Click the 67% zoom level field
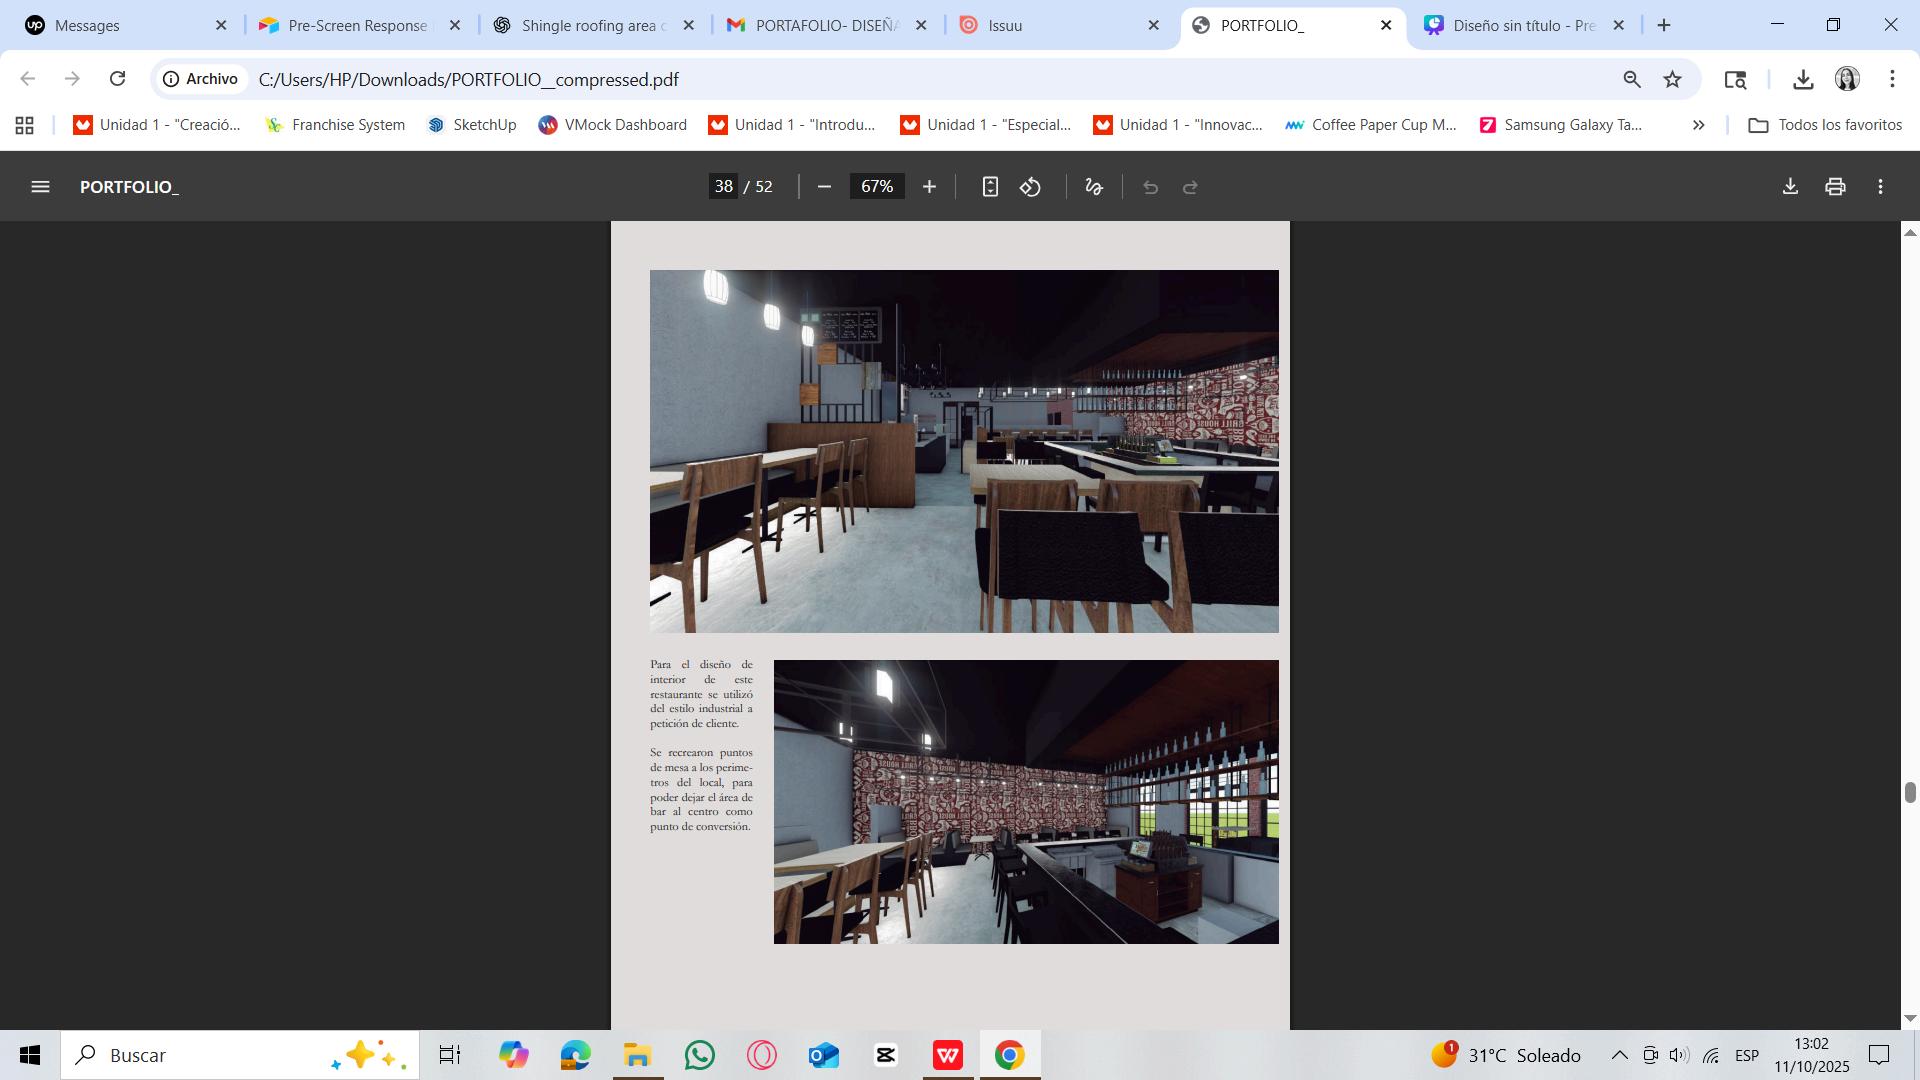 pos(877,187)
